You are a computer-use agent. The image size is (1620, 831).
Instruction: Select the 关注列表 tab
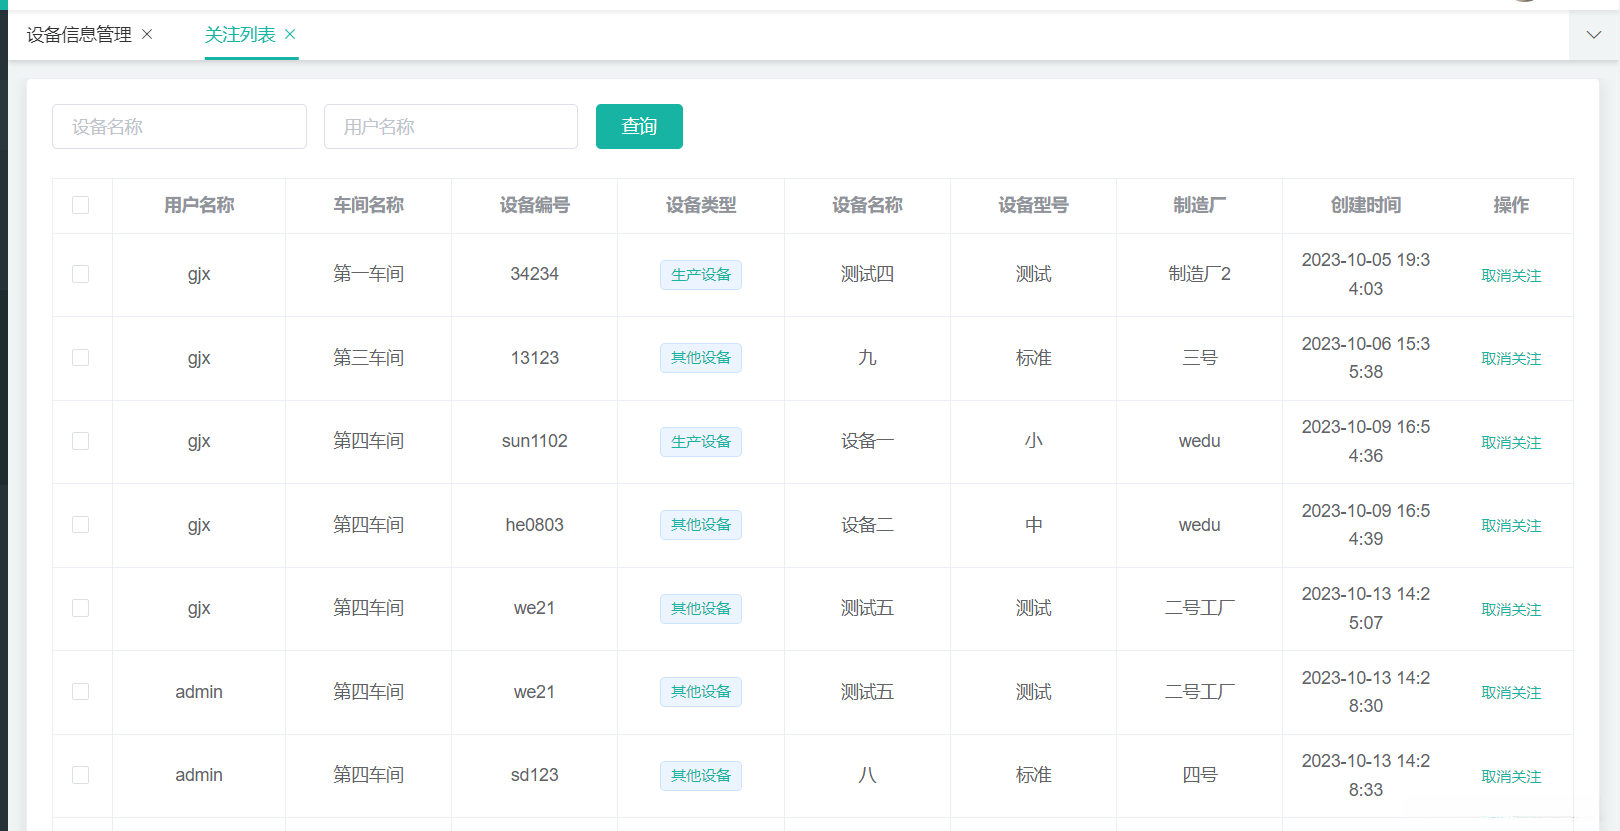240,35
